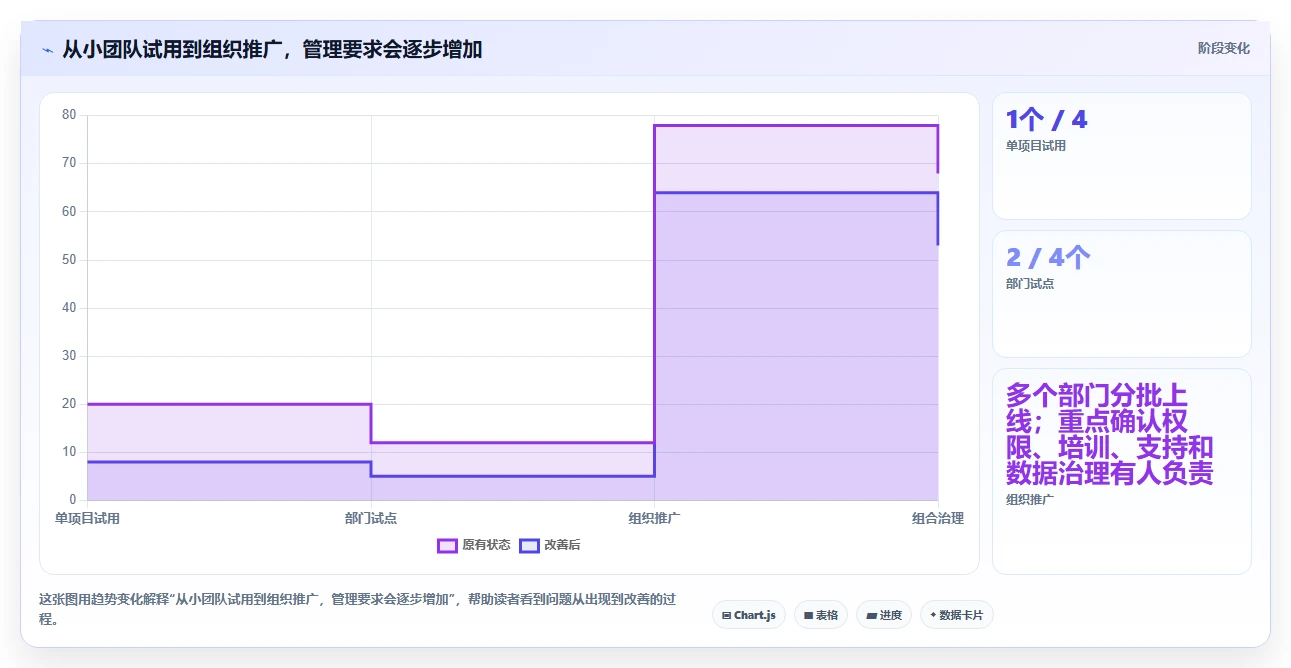Select the 数据卡片 tag chip
Screen dimensions: 1291x668
point(957,615)
